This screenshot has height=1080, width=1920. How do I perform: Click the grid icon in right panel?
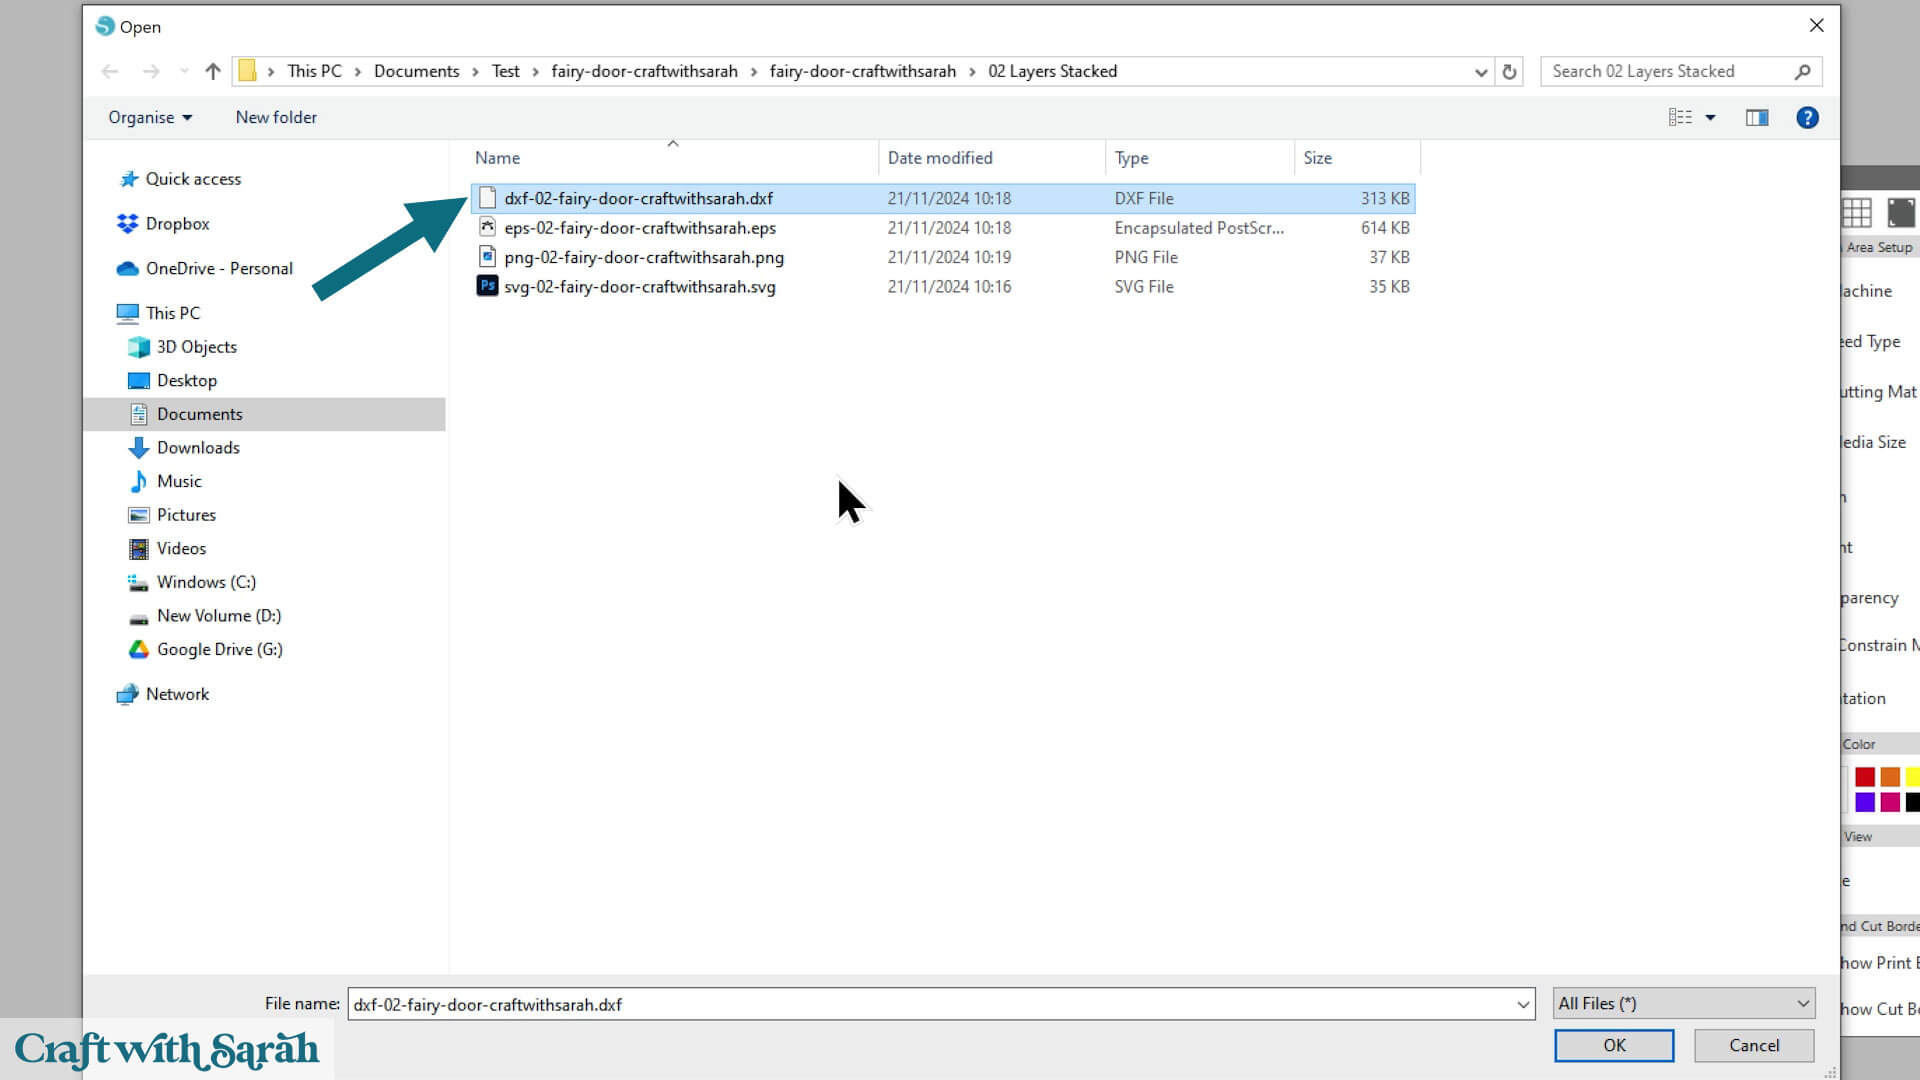point(1856,212)
